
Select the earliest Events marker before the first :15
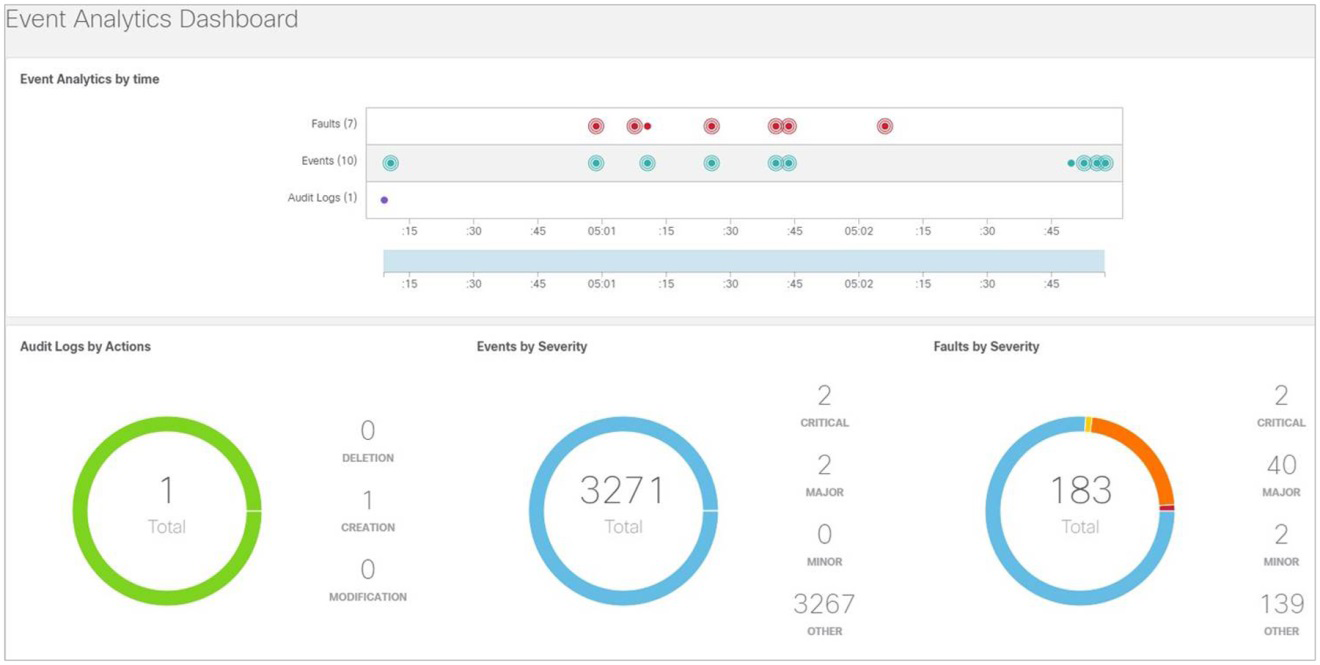coord(391,163)
